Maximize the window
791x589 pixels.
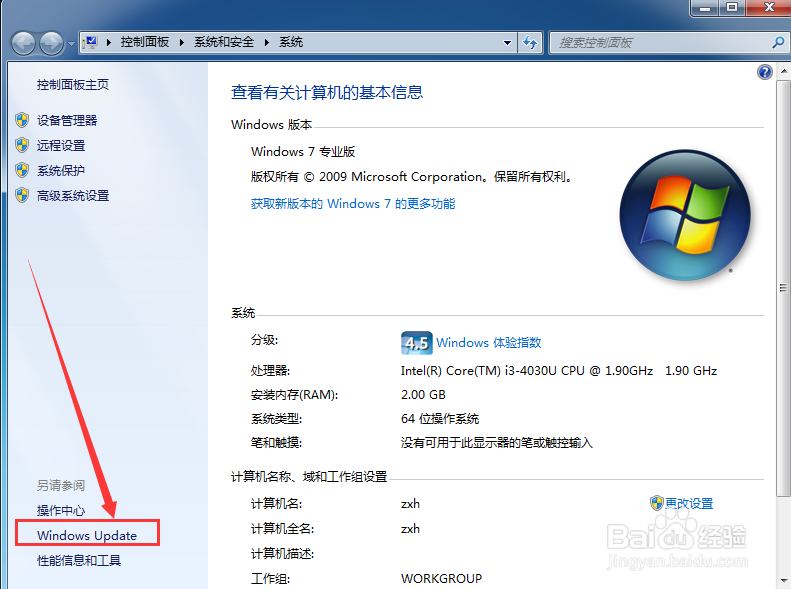click(732, 7)
